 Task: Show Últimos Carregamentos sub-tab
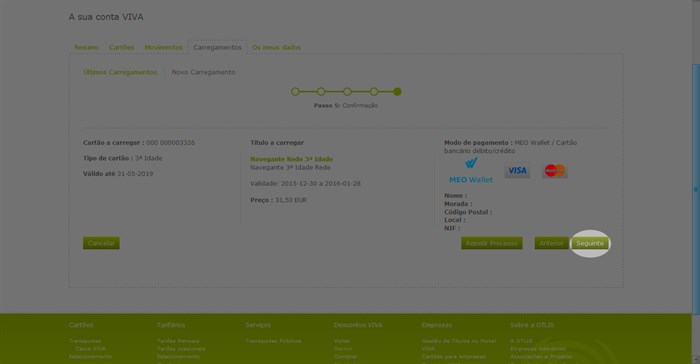pos(120,72)
